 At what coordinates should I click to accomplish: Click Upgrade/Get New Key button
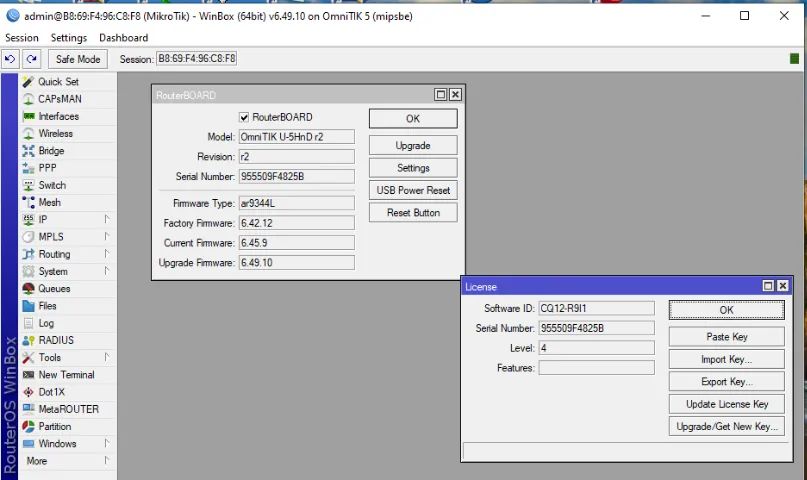(x=727, y=426)
